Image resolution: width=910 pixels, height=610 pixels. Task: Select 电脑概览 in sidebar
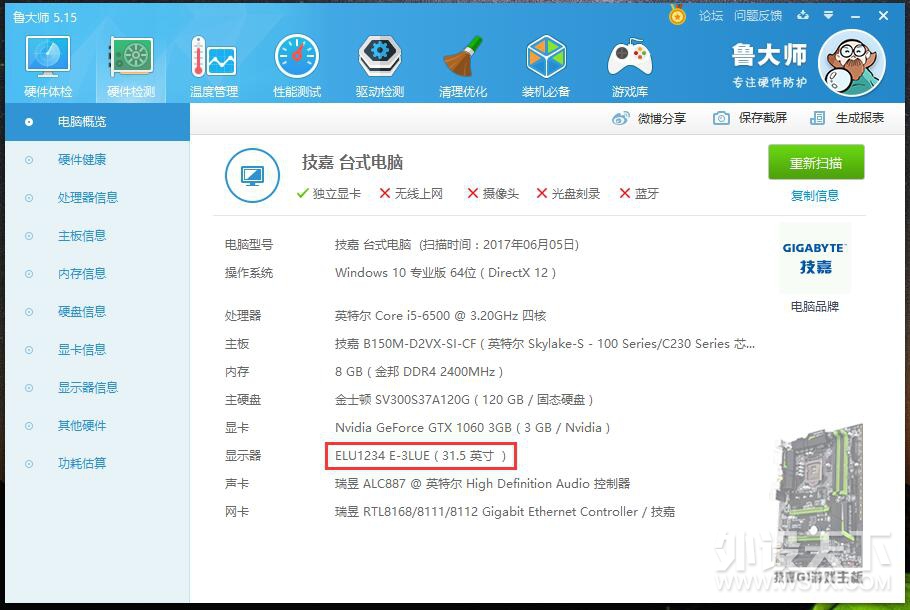tap(98, 122)
